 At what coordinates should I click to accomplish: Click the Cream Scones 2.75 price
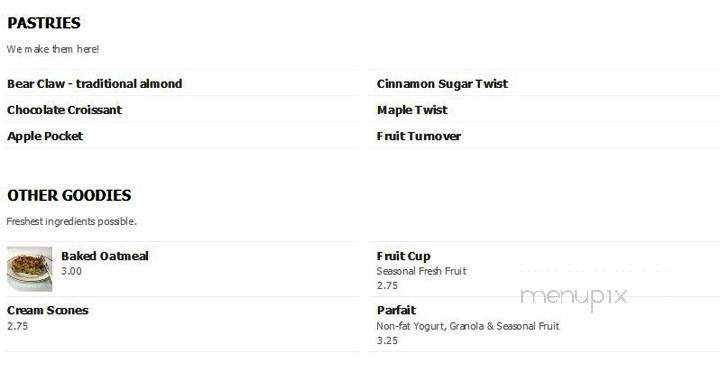17,326
